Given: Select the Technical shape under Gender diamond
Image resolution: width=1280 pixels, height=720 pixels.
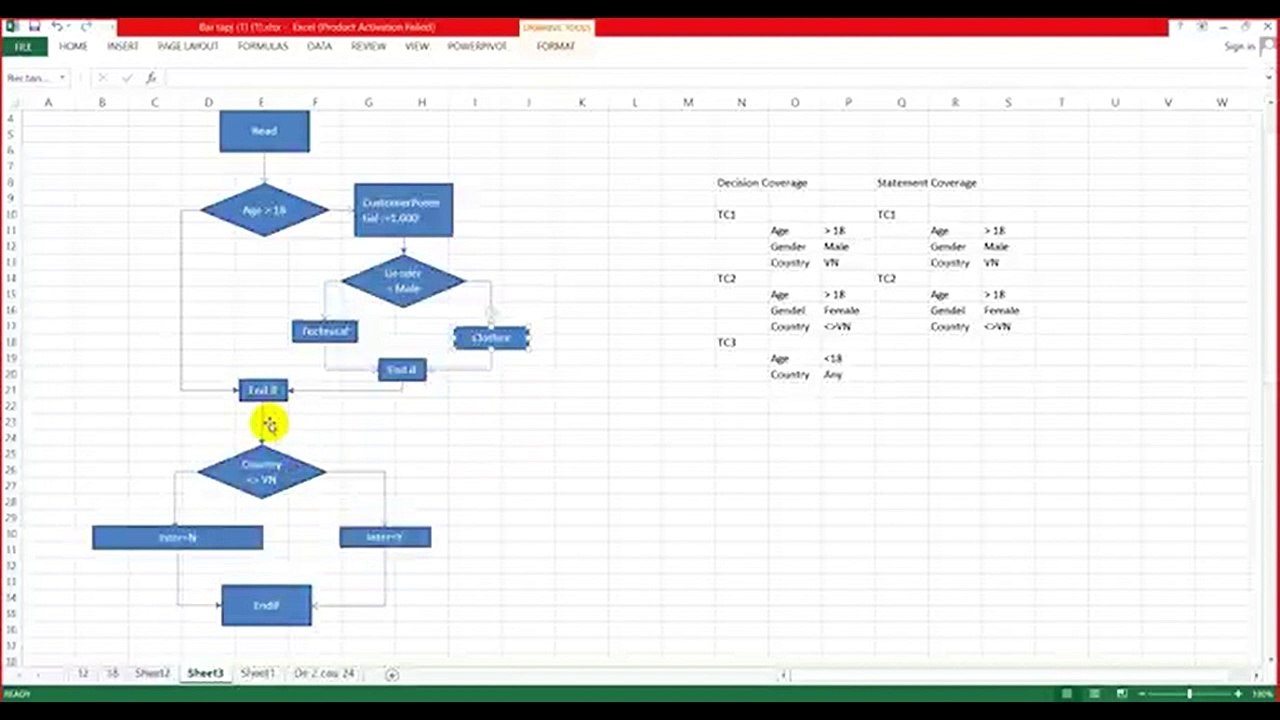Looking at the screenshot, I should click(325, 331).
